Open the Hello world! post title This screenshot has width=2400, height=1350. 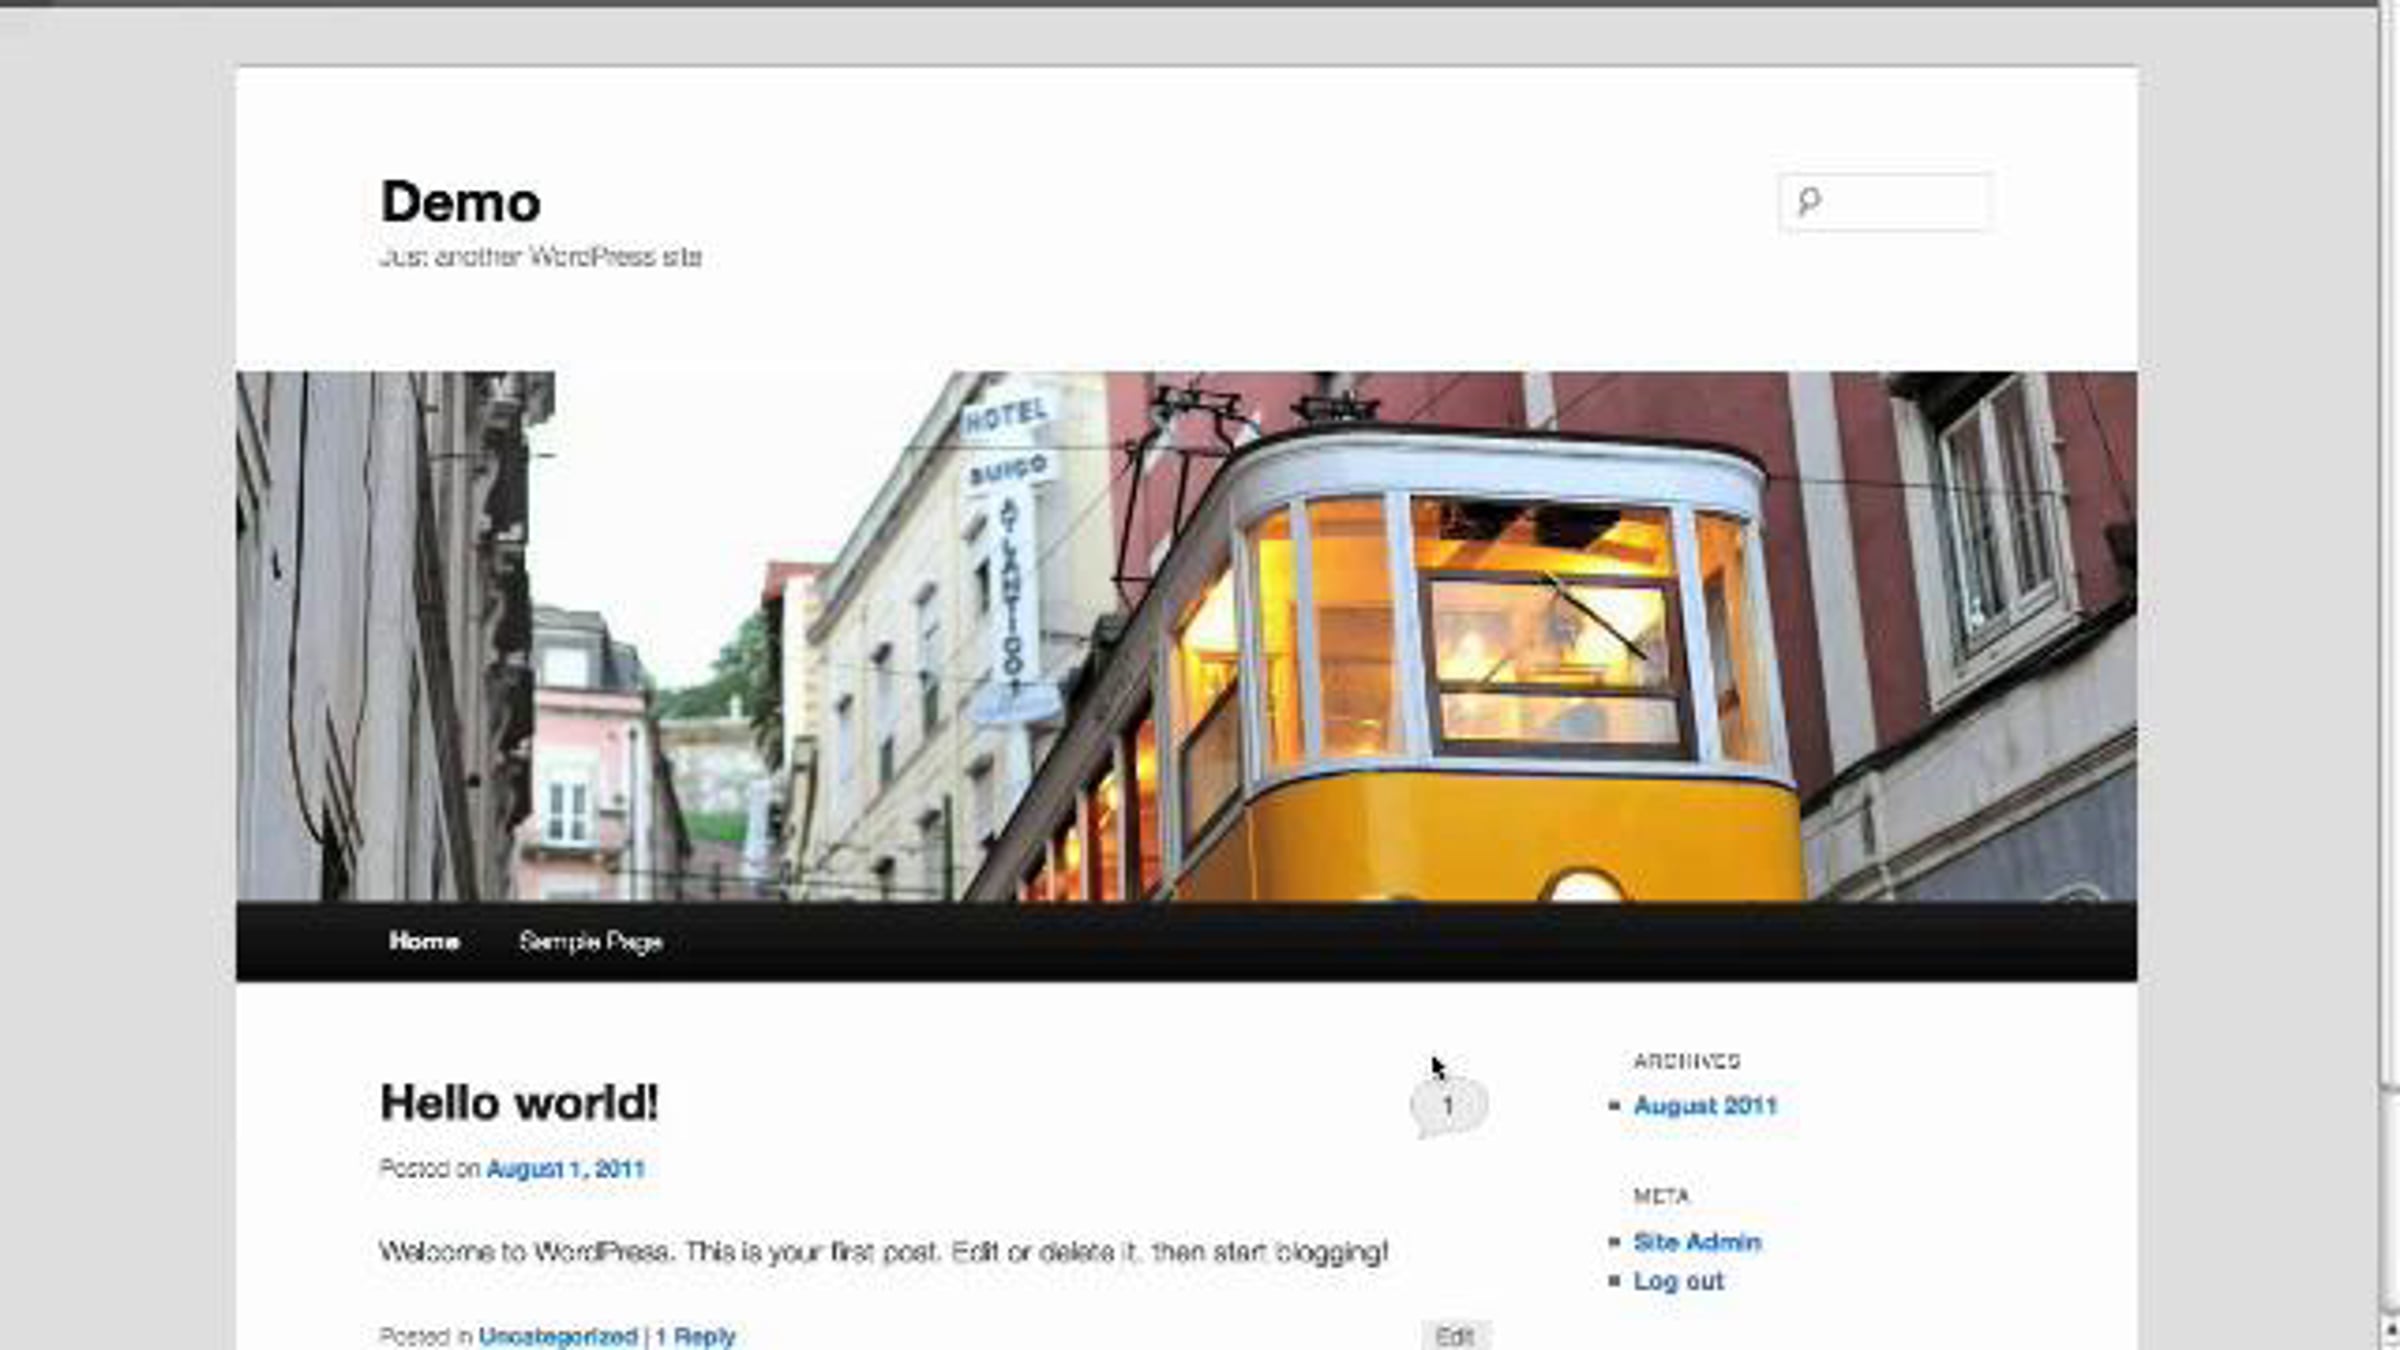[519, 1103]
